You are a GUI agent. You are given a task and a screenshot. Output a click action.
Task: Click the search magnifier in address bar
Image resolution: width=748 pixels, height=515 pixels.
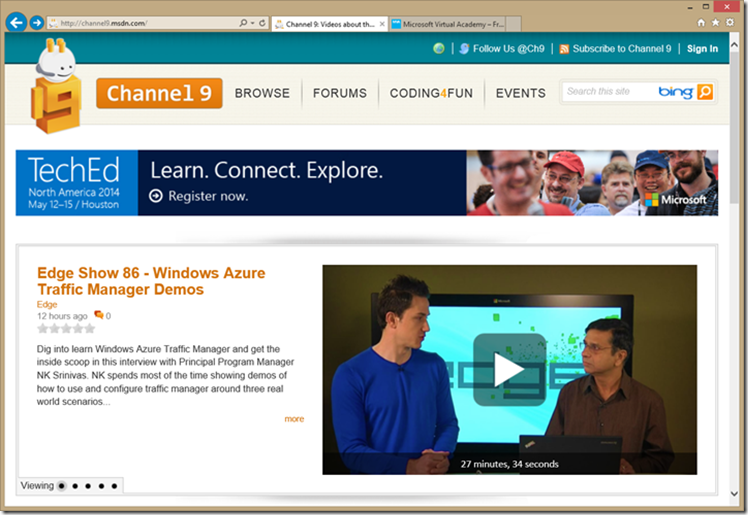(243, 23)
